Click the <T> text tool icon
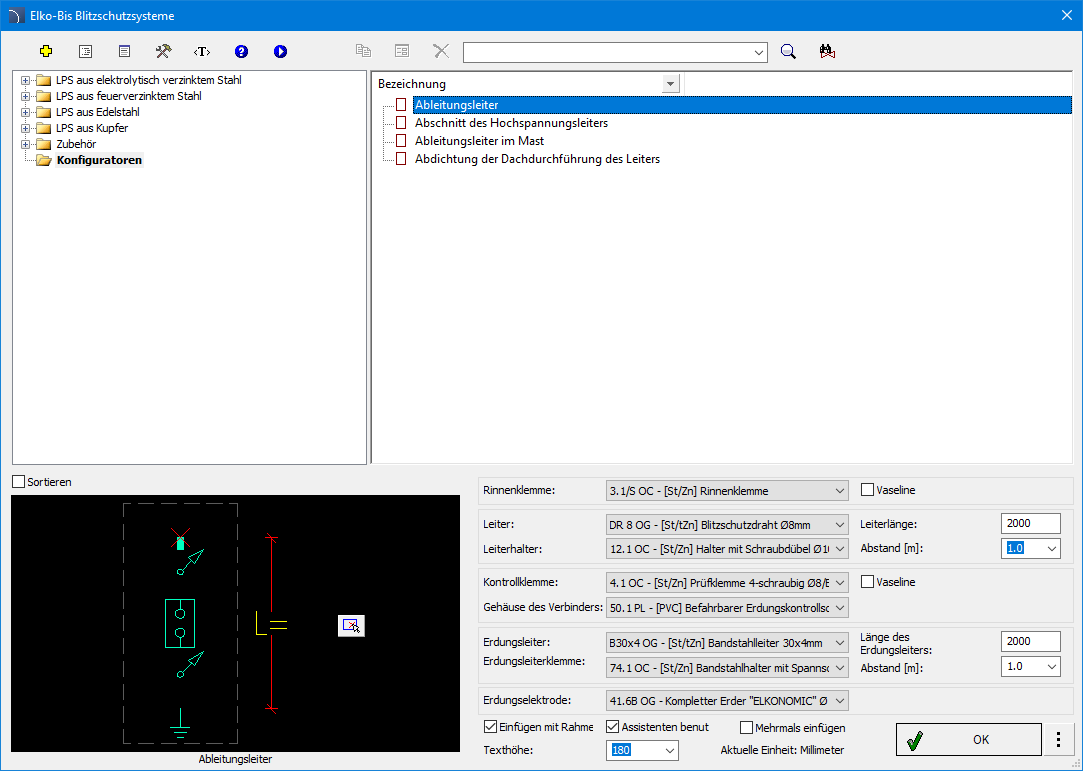The height and width of the screenshot is (771, 1083). 202,51
